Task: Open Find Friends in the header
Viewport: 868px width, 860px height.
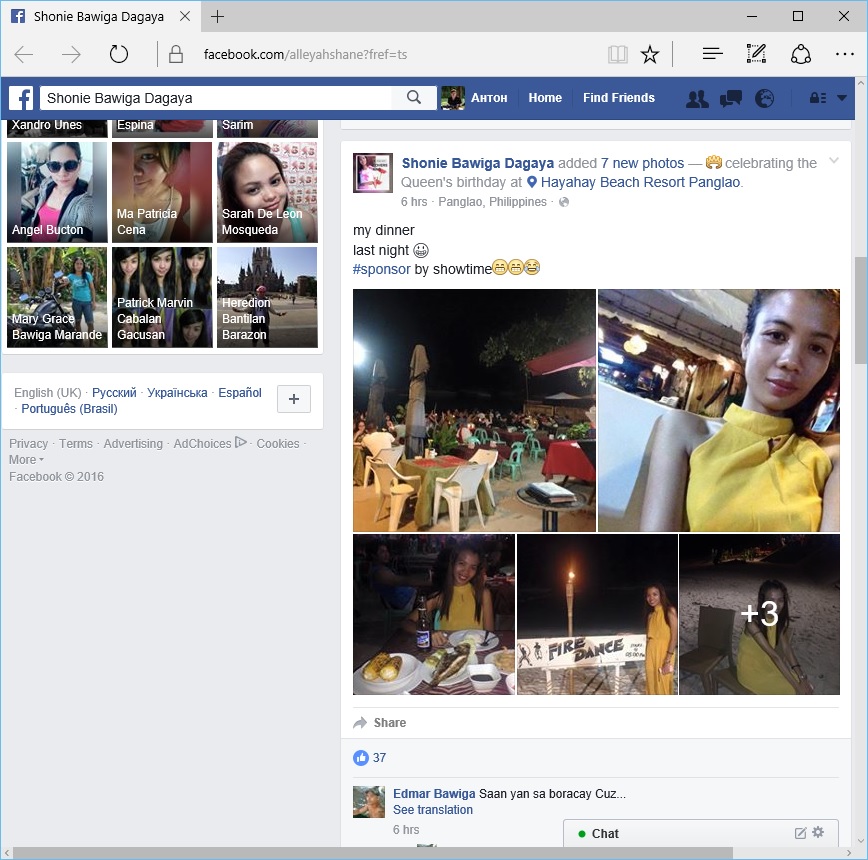Action: coord(619,98)
